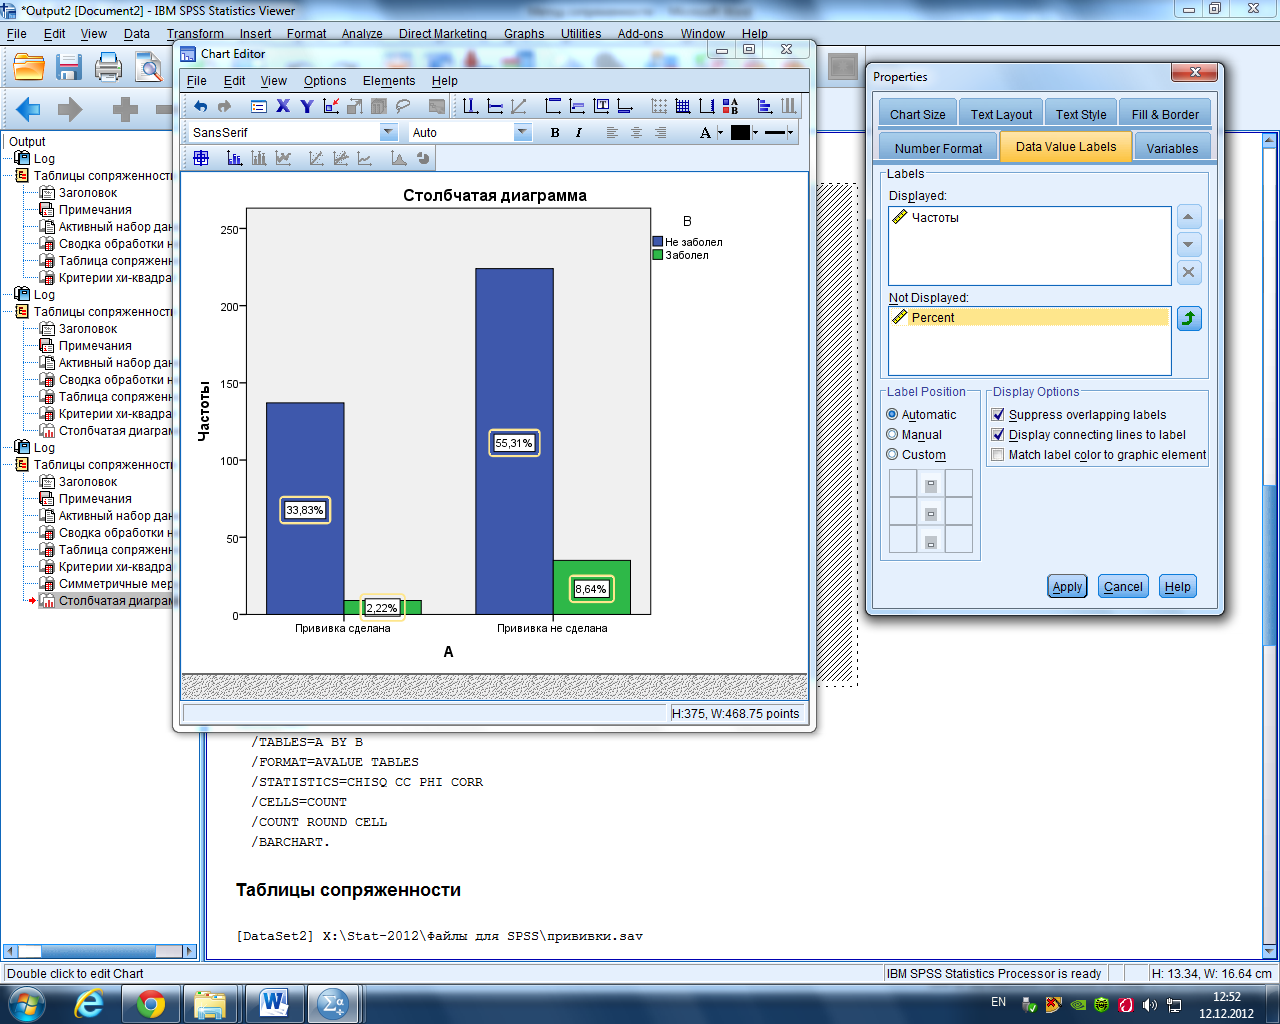Image resolution: width=1280 pixels, height=1024 pixels.
Task: Switch to Variables tab
Action: 1172,148
